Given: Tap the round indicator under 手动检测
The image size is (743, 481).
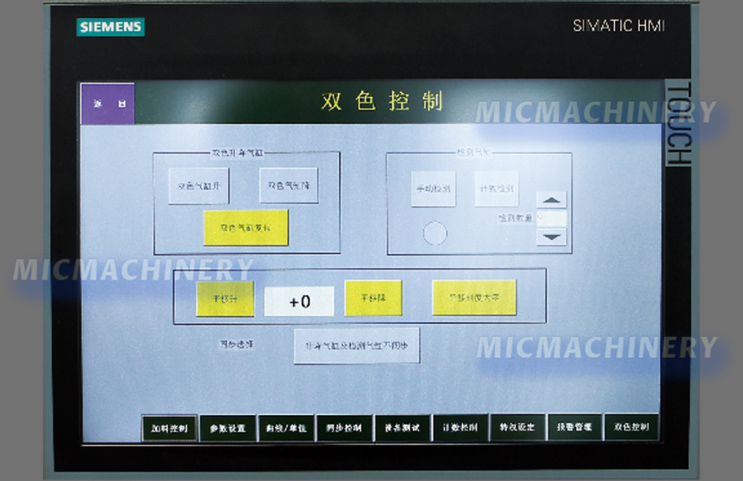Looking at the screenshot, I should 435,233.
